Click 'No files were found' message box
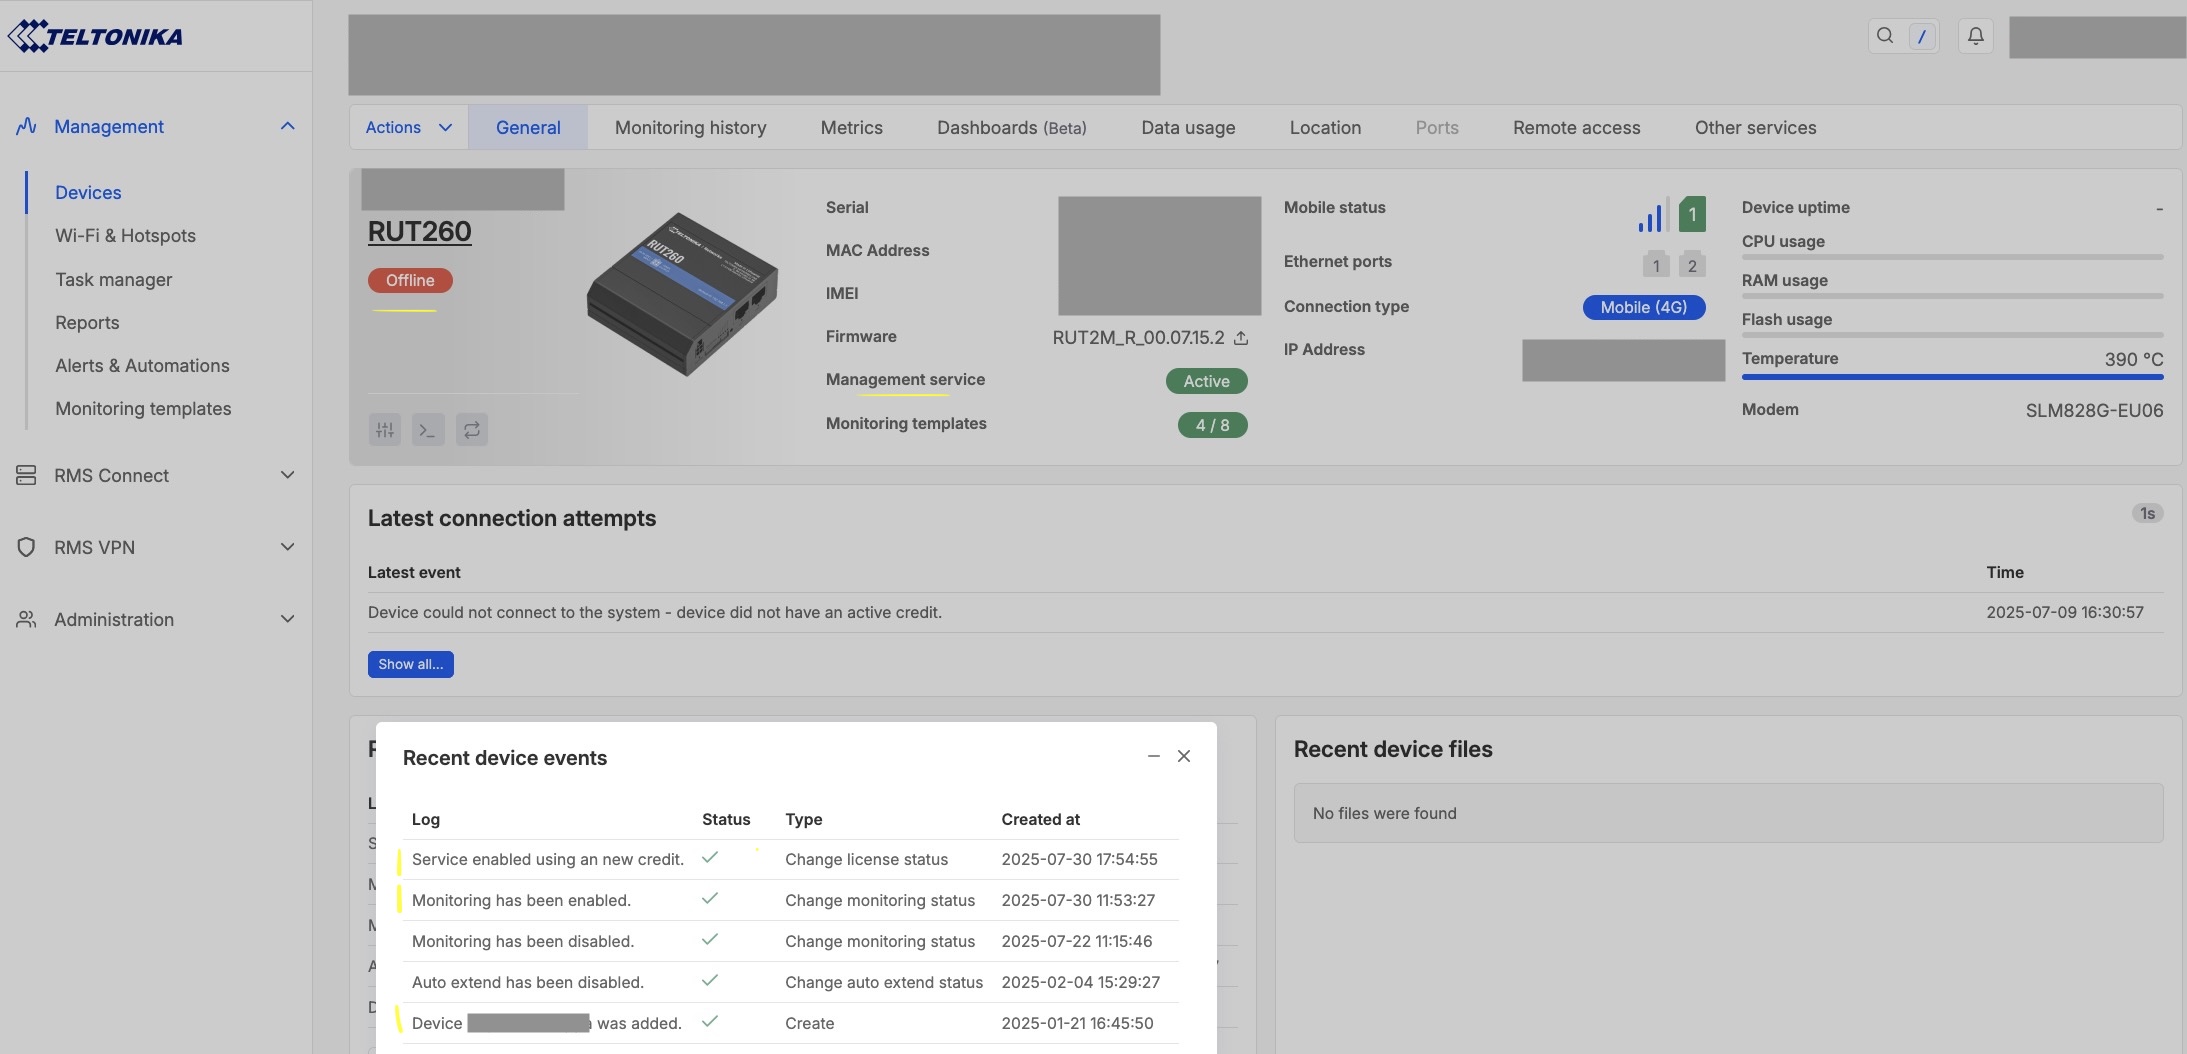 pyautogui.click(x=1729, y=813)
